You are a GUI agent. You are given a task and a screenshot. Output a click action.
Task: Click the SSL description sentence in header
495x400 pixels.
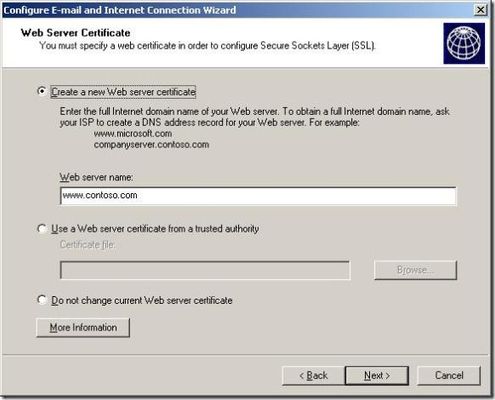208,45
